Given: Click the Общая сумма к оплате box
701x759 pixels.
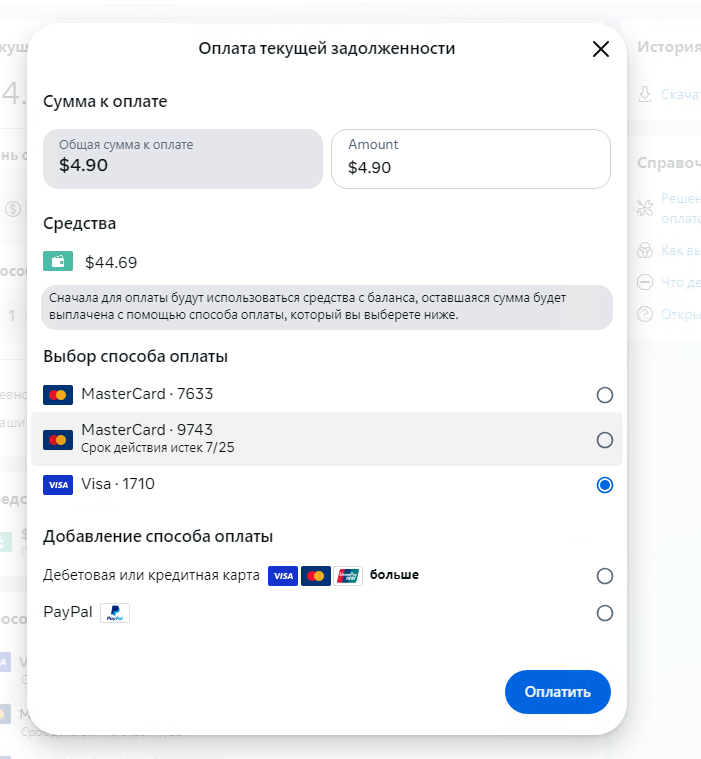Looking at the screenshot, I should pos(182,159).
